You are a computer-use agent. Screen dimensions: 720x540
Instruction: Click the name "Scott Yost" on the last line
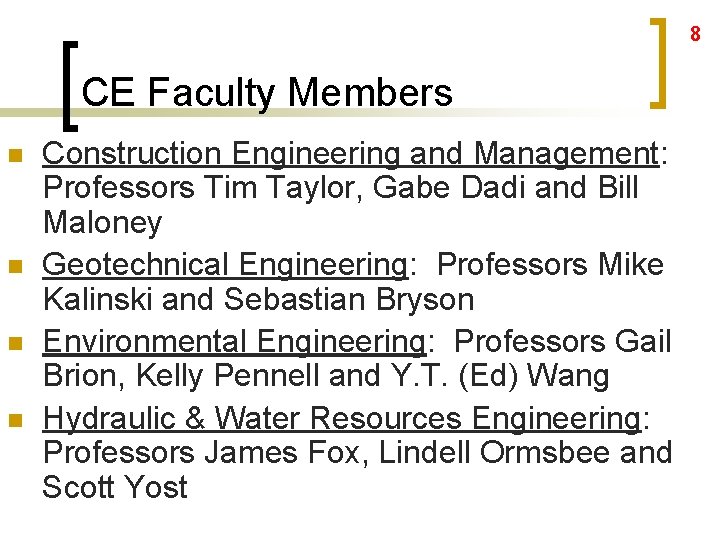pyautogui.click(x=115, y=487)
